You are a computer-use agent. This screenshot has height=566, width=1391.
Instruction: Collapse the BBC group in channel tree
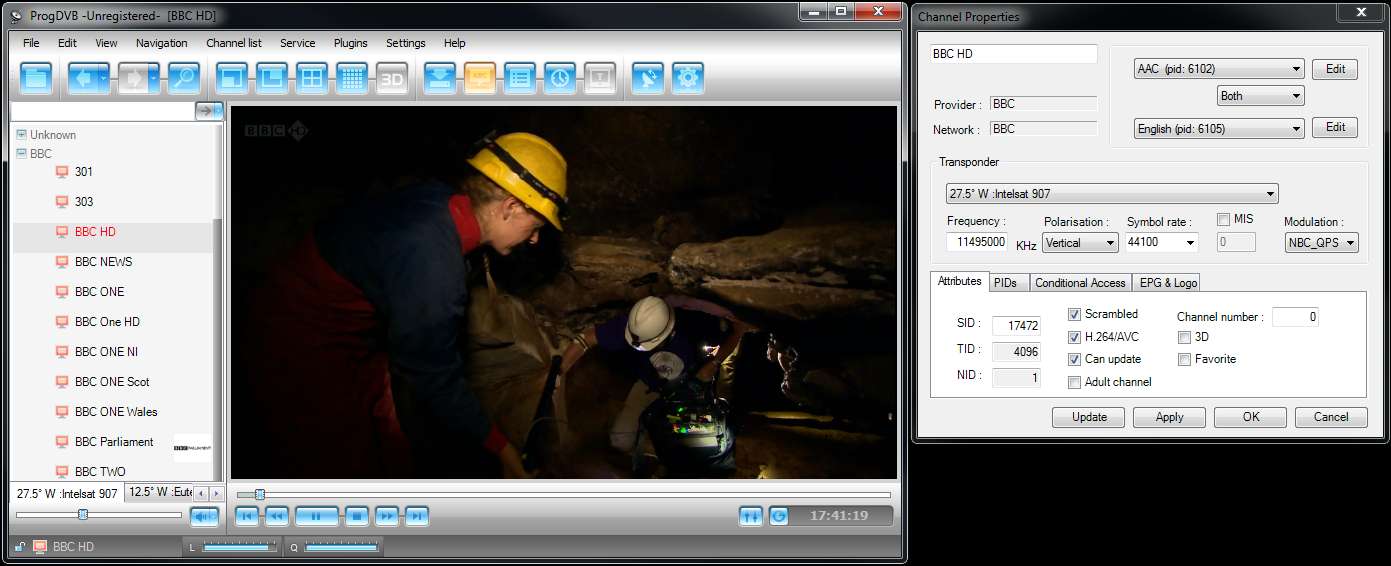pos(20,154)
